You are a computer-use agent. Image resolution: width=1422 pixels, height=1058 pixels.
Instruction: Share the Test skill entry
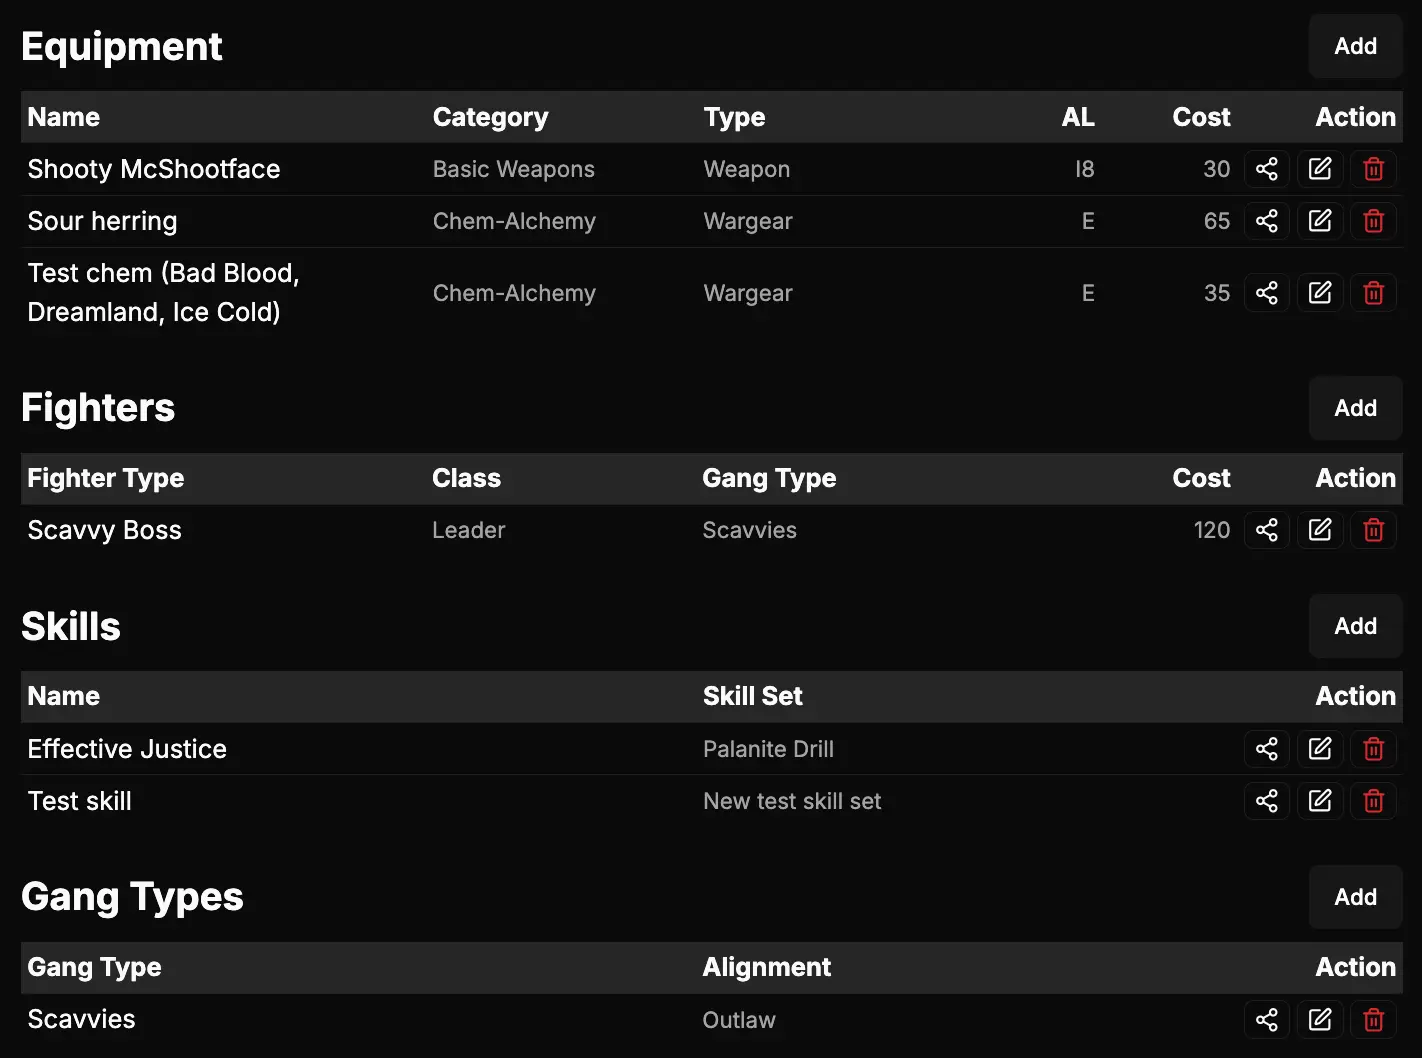[1266, 801]
